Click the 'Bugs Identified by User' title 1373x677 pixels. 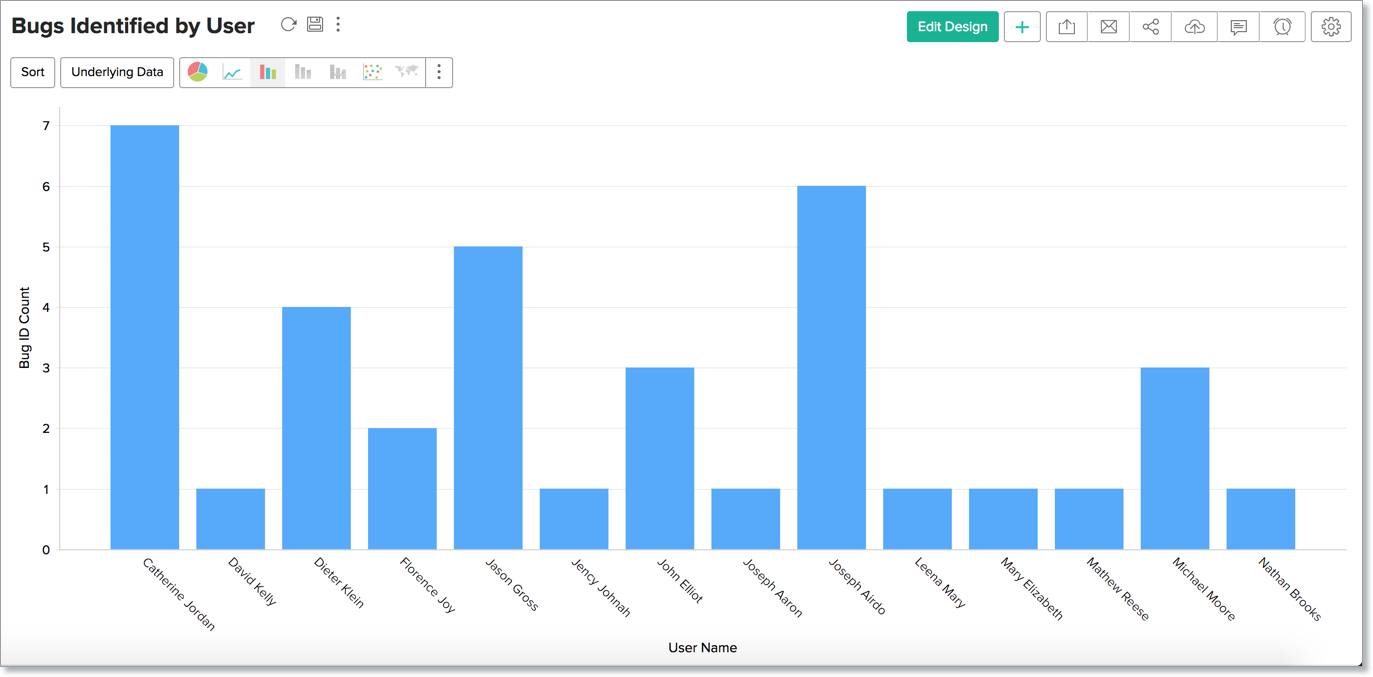pos(133,26)
